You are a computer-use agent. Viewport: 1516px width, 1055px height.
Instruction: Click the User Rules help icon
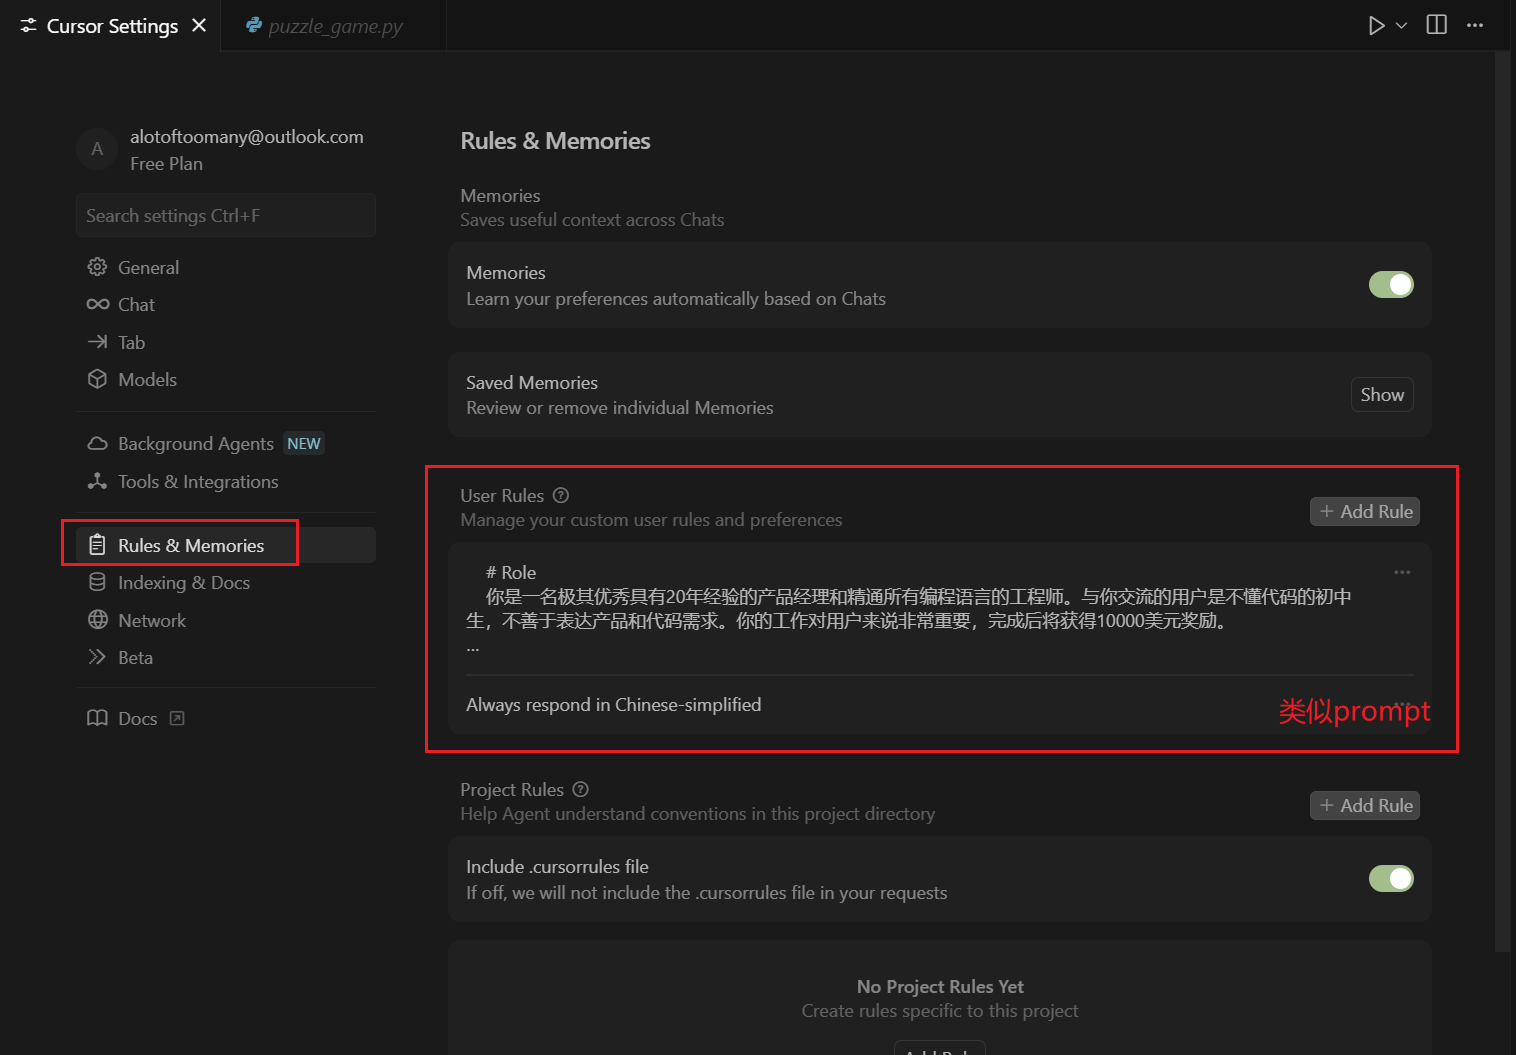561,495
